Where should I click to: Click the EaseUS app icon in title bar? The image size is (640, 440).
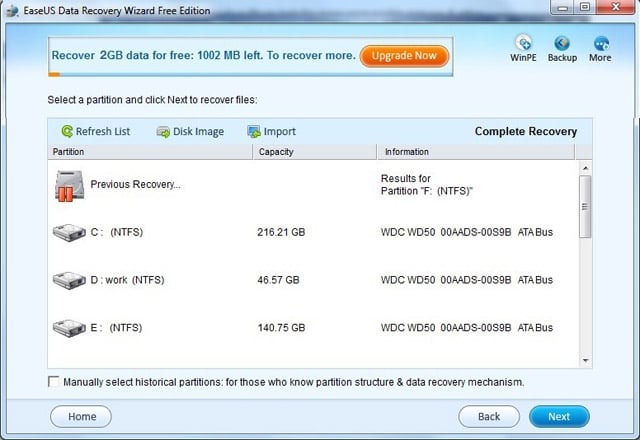click(x=12, y=10)
